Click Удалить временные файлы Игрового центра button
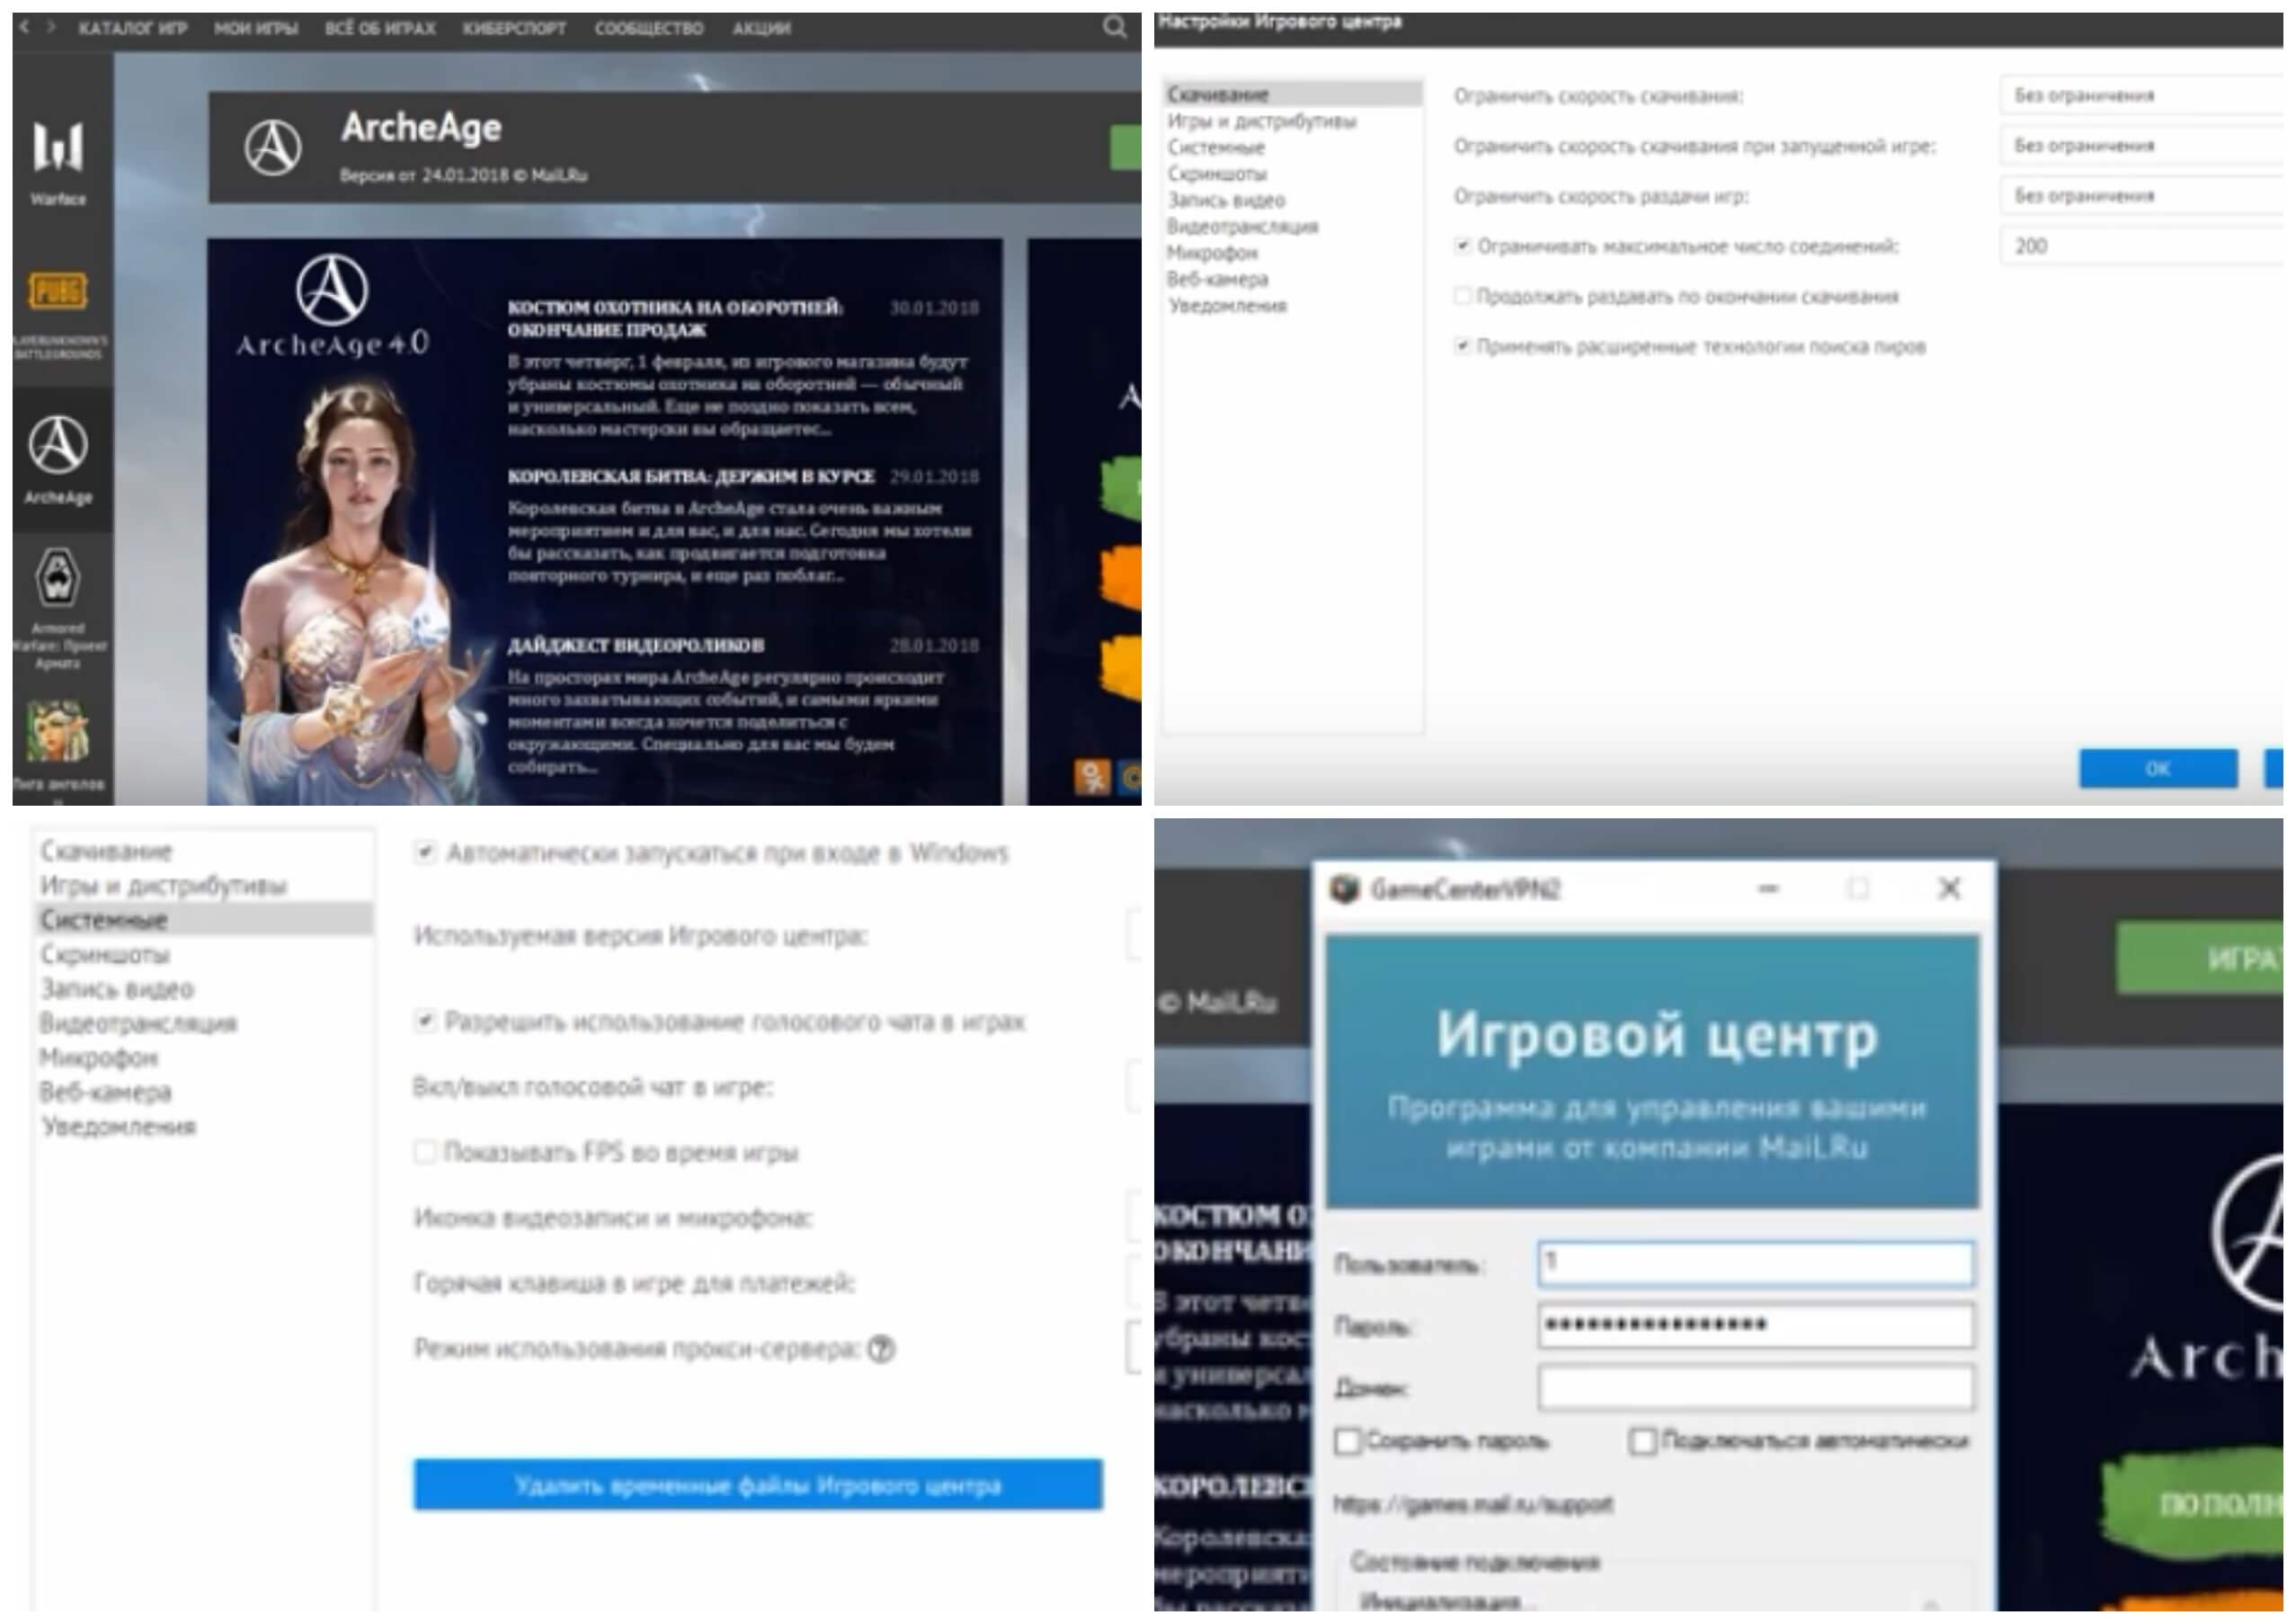This screenshot has width=2296, height=1624. tap(758, 1485)
